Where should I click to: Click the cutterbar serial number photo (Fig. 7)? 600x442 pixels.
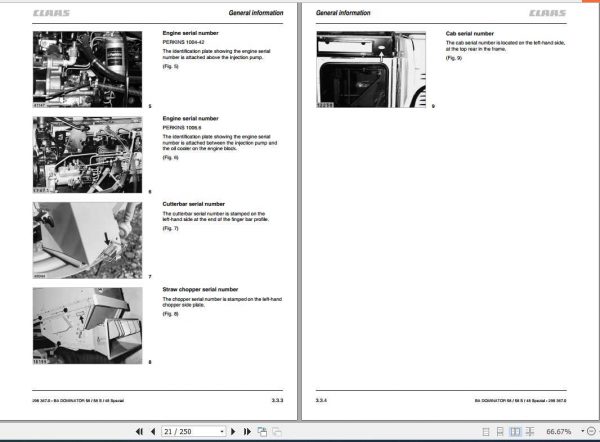pyautogui.click(x=87, y=240)
